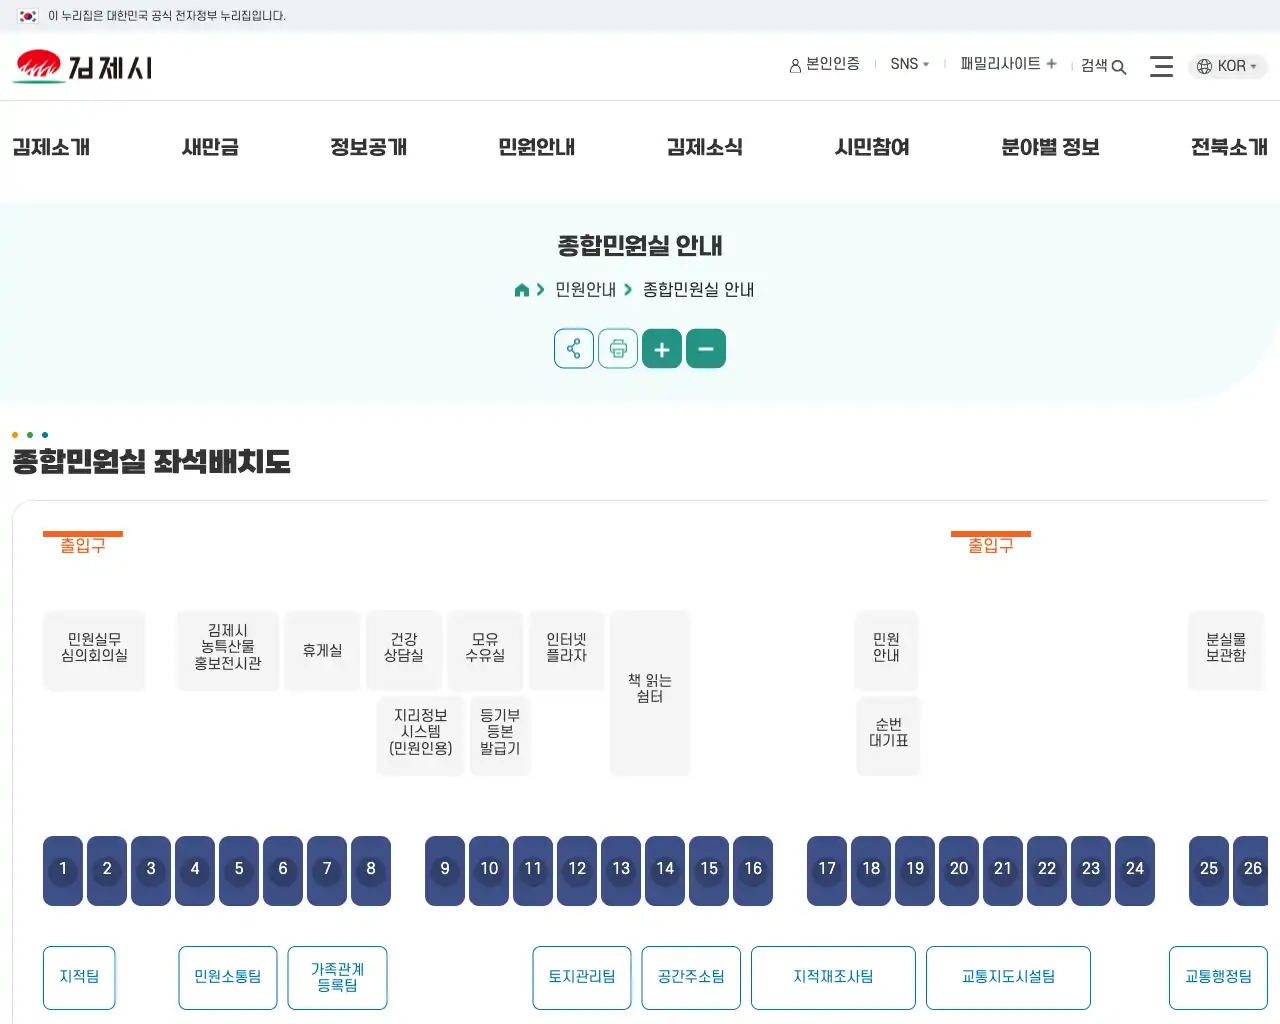Open the SNS dropdown in the header
The width and height of the screenshot is (1280, 1024).
pyautogui.click(x=905, y=64)
